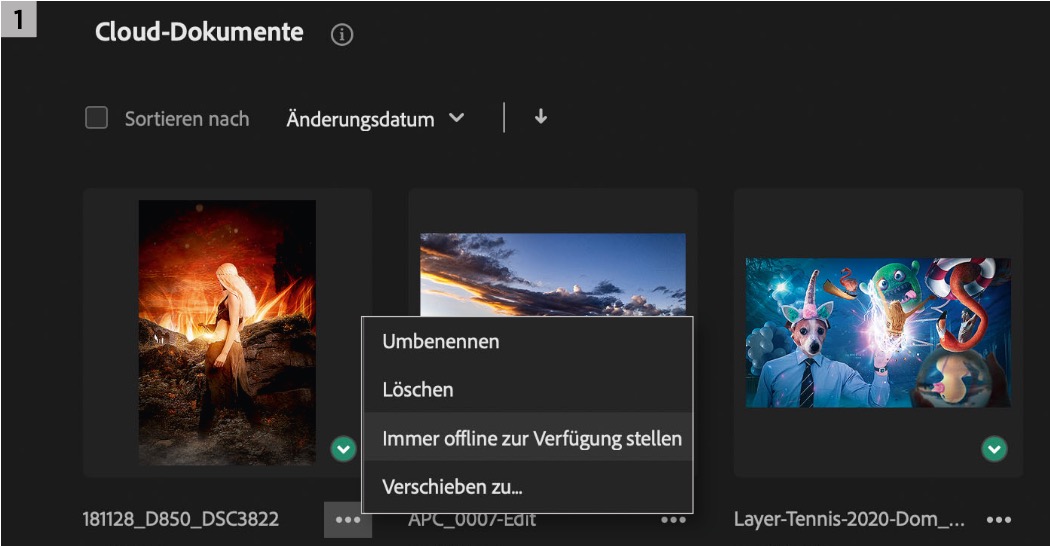Open three-dot menu for APC_0007-Edit
The height and width of the screenshot is (546, 1050).
(673, 520)
